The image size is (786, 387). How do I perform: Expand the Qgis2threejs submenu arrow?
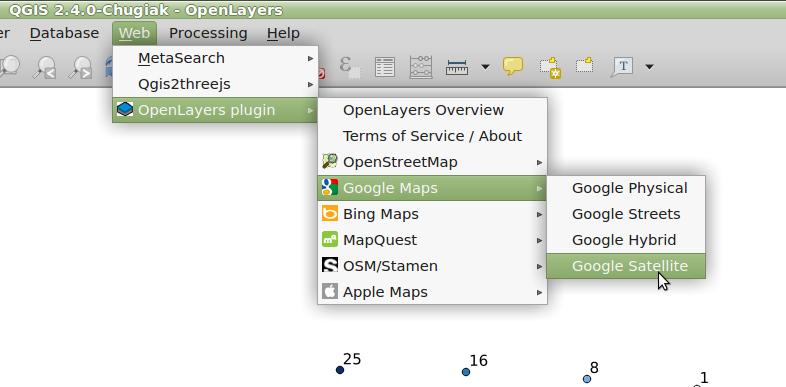tap(311, 85)
